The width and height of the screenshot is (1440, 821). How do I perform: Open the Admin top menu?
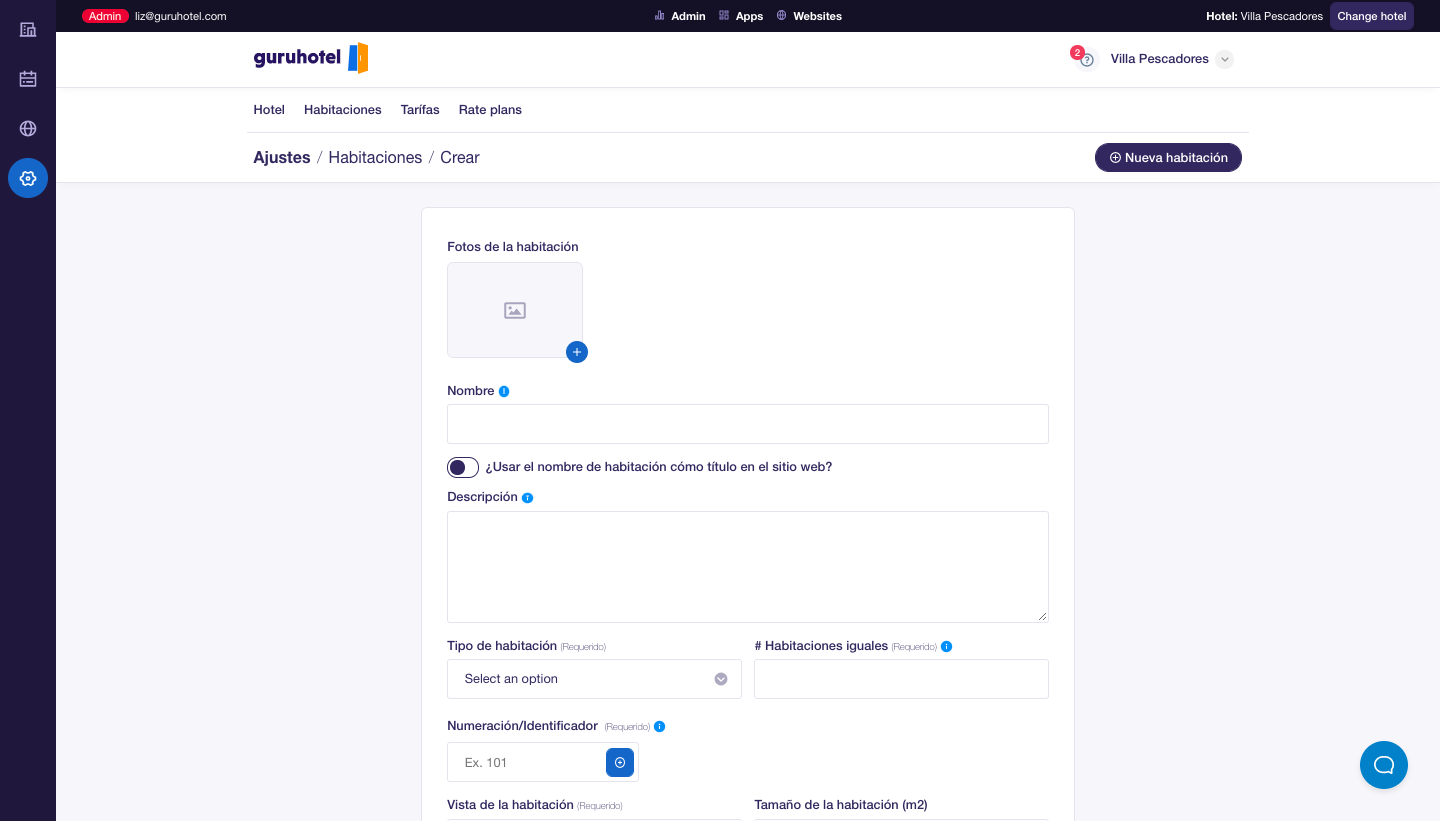click(680, 16)
